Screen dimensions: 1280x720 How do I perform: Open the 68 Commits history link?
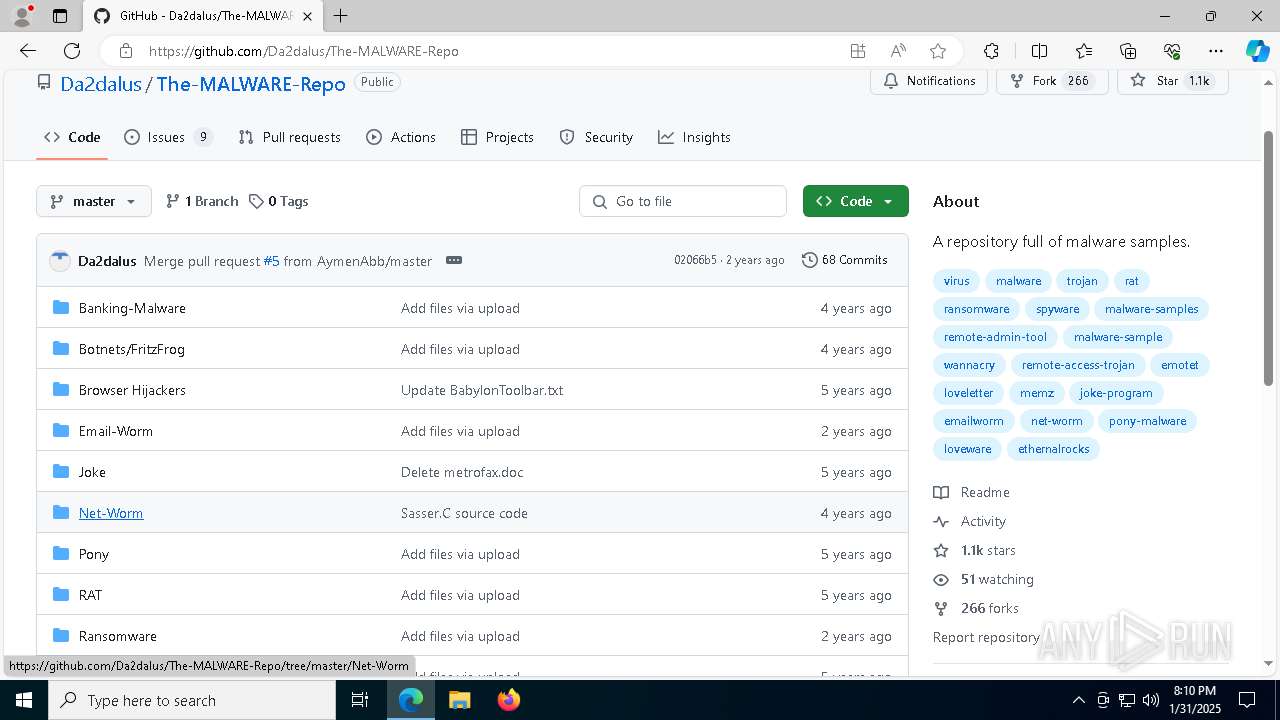pos(845,260)
